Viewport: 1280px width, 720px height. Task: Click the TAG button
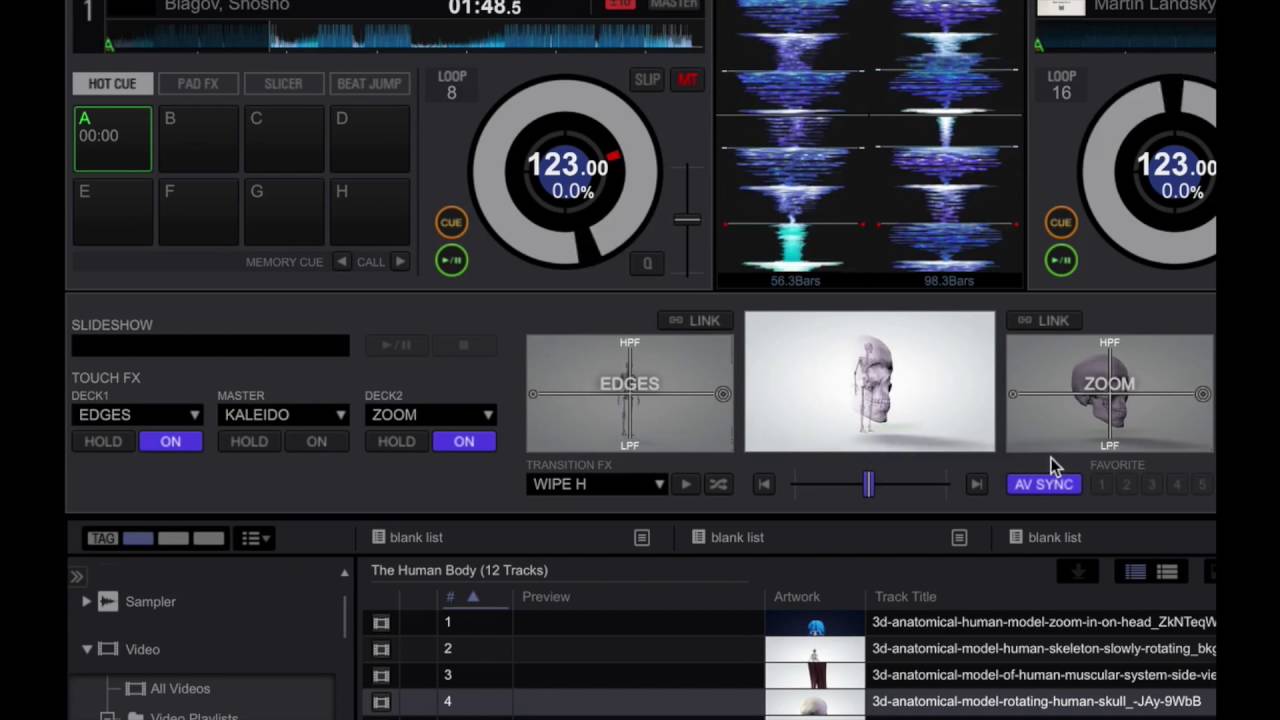tap(102, 539)
